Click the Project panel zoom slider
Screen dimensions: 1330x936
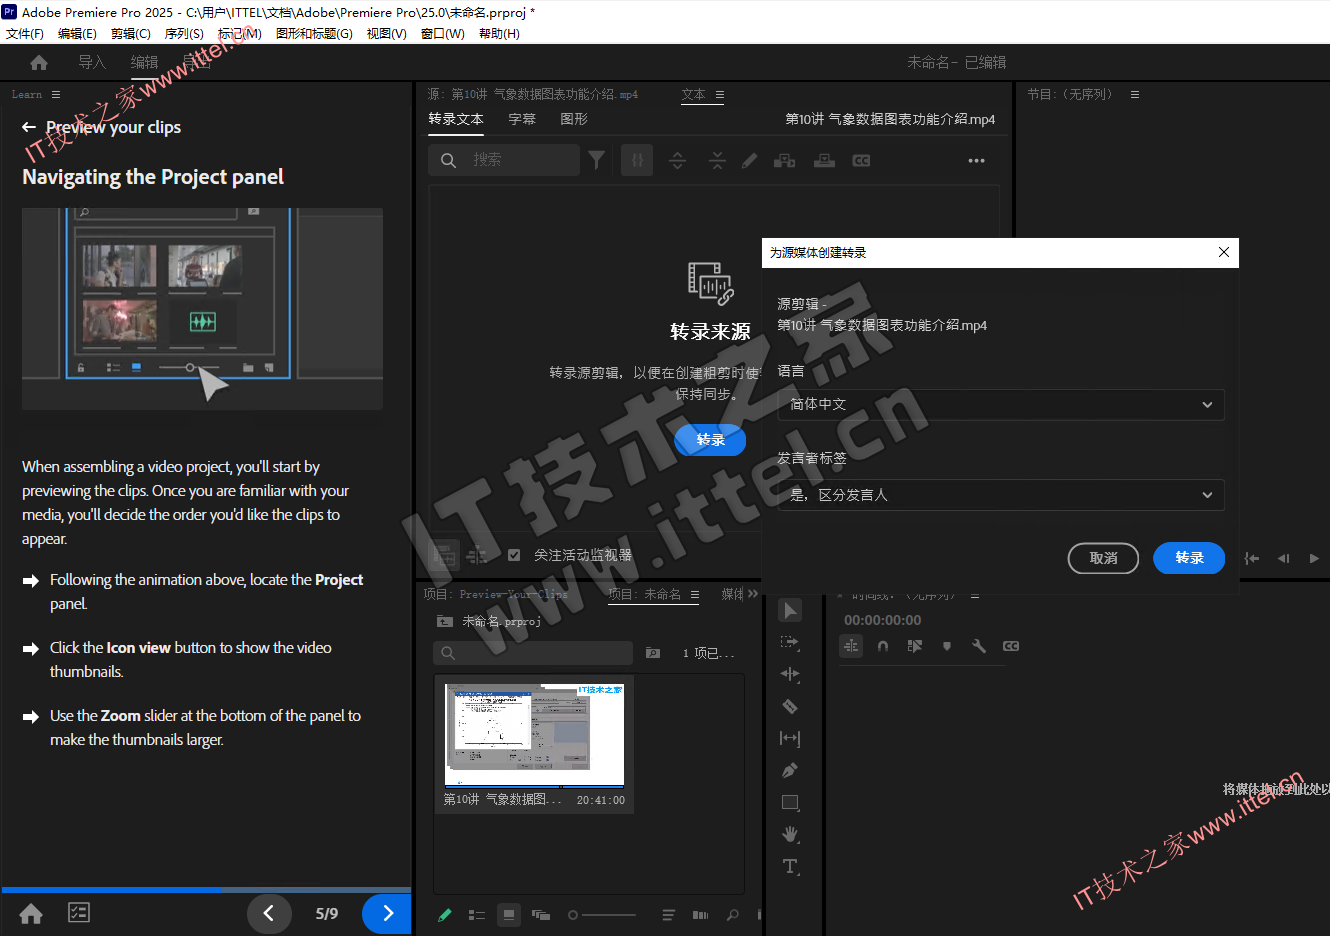[602, 915]
